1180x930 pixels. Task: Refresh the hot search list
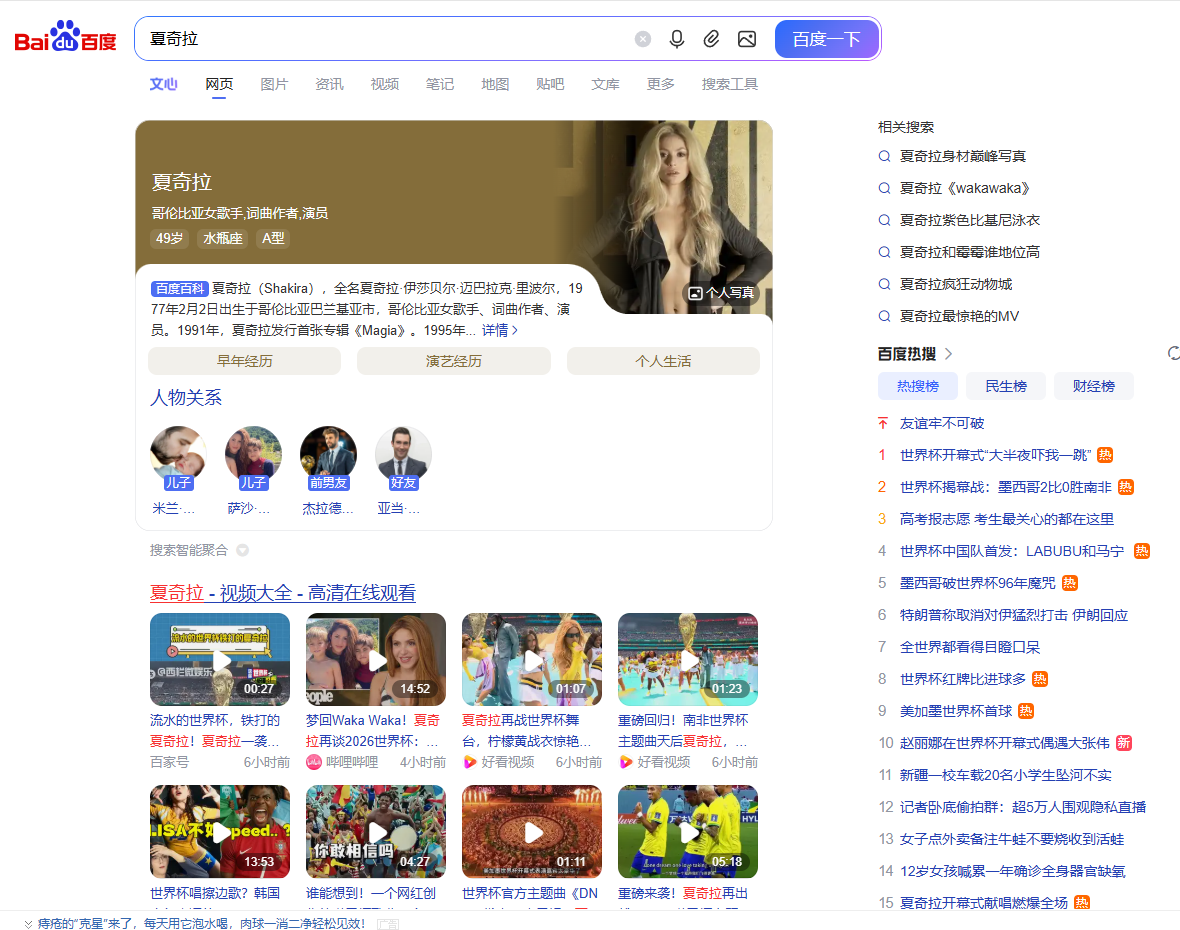tap(1173, 354)
